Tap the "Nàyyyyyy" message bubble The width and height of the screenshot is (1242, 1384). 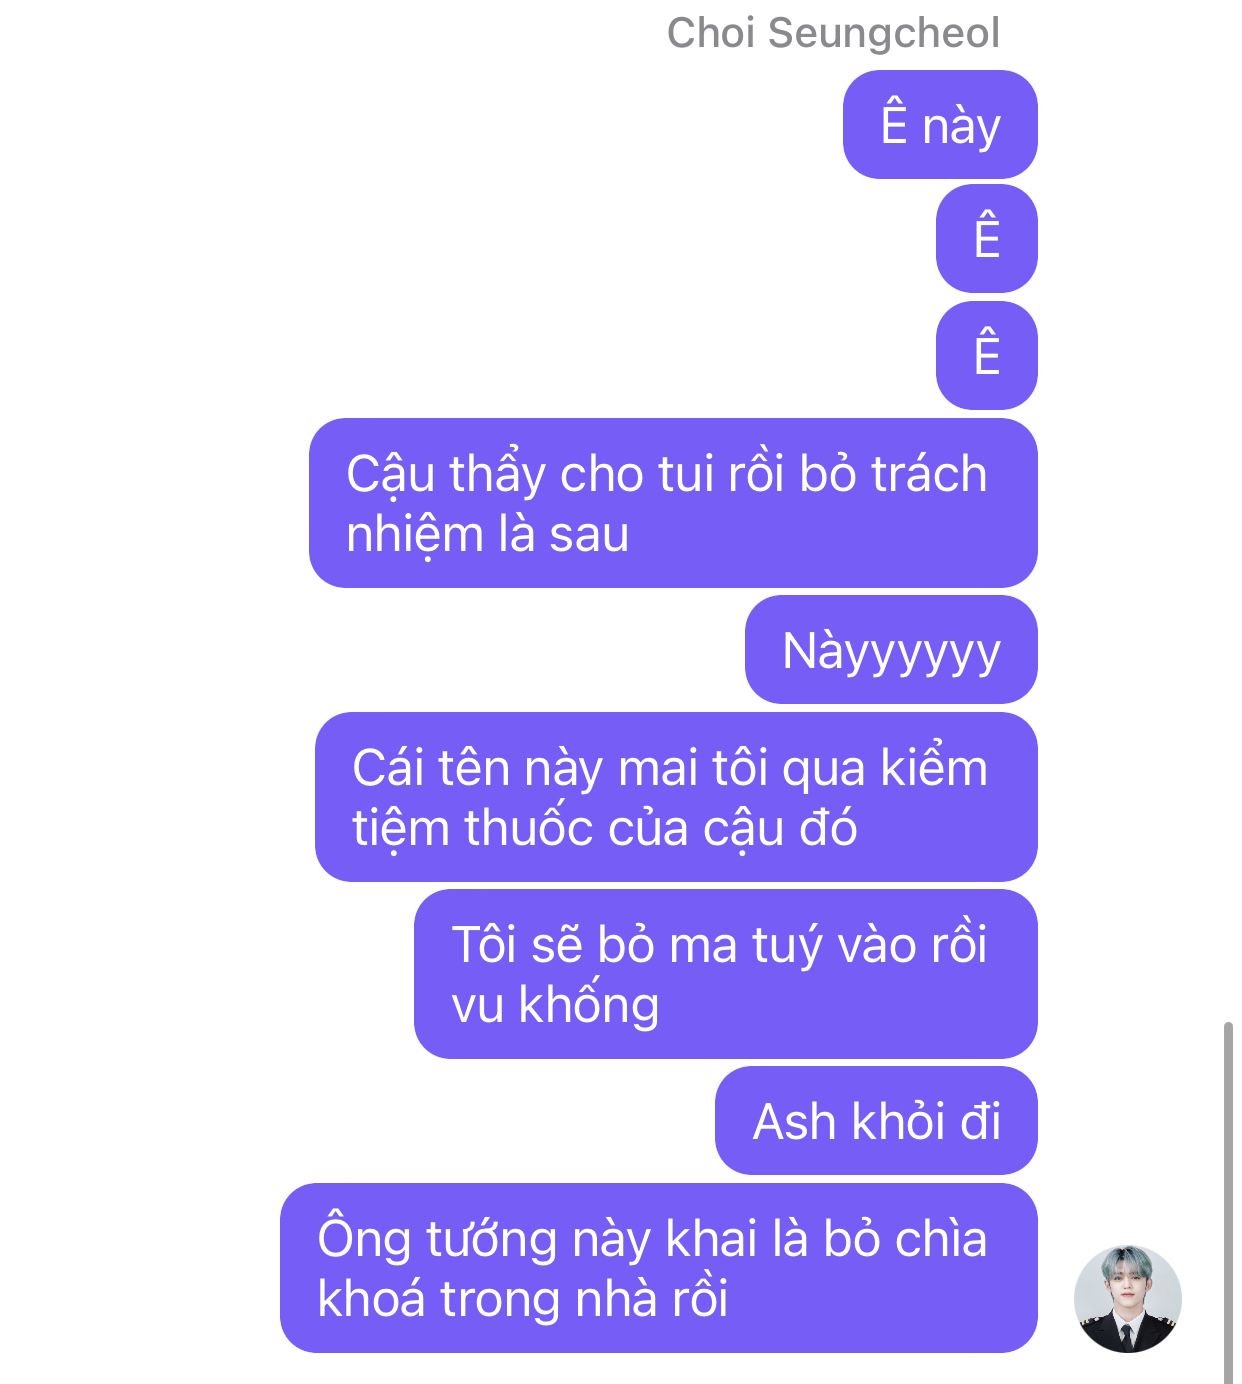click(x=891, y=650)
